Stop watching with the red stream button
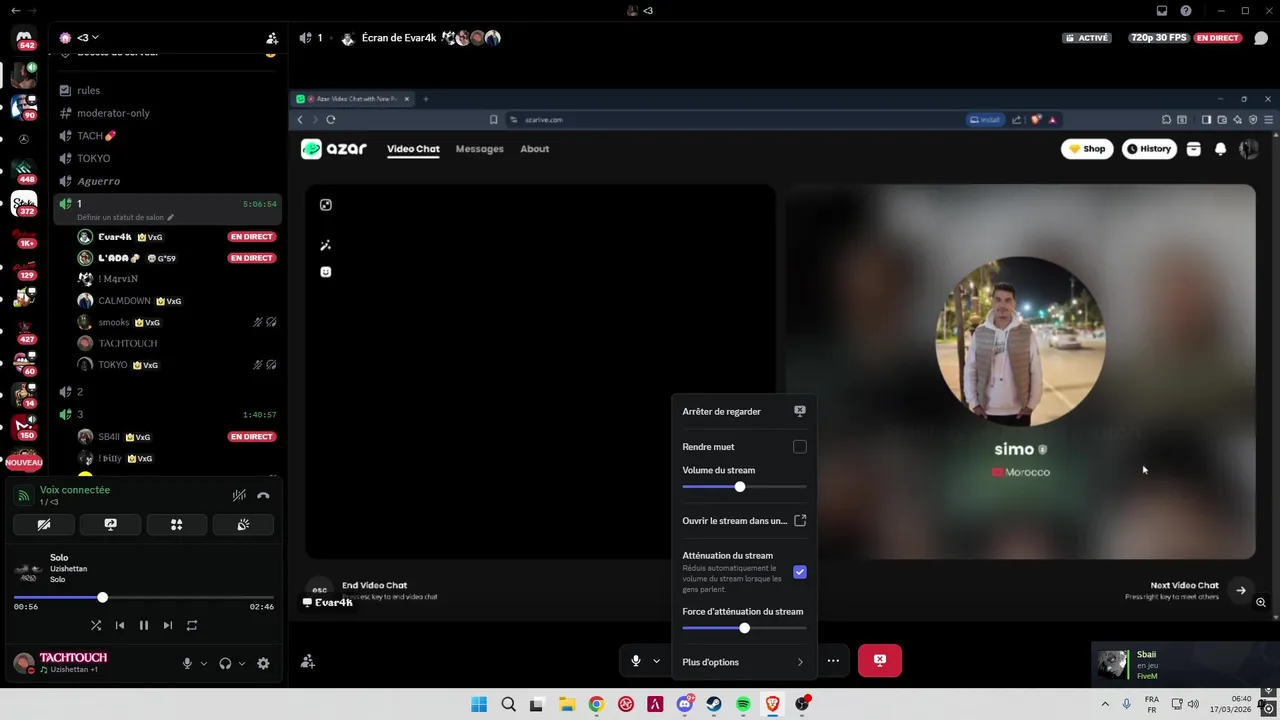Viewport: 1280px width, 720px height. pyautogui.click(x=880, y=660)
